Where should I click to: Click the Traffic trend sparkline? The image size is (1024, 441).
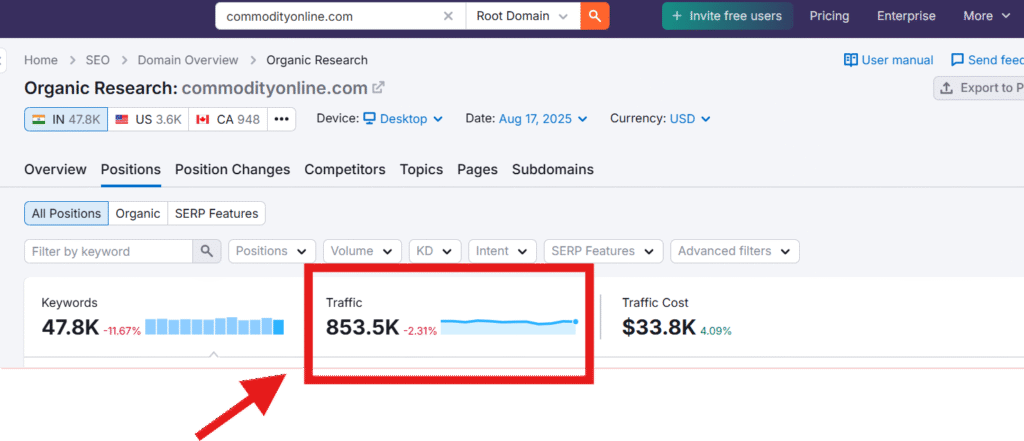click(x=509, y=326)
